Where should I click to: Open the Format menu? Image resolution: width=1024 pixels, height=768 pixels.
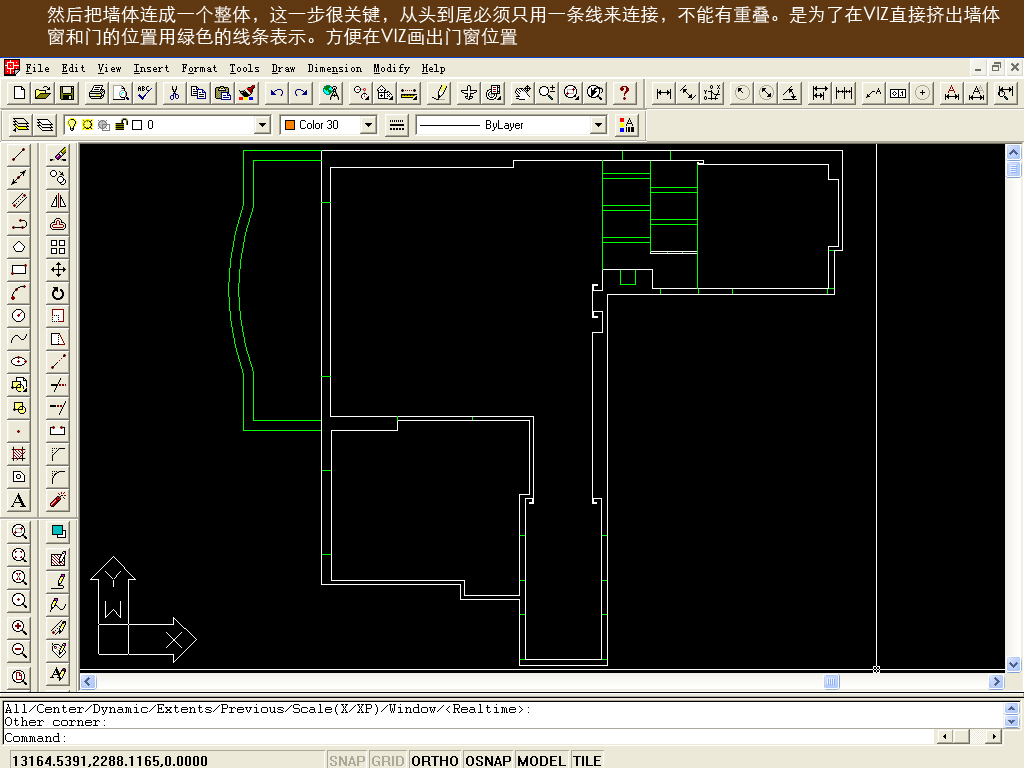click(199, 69)
